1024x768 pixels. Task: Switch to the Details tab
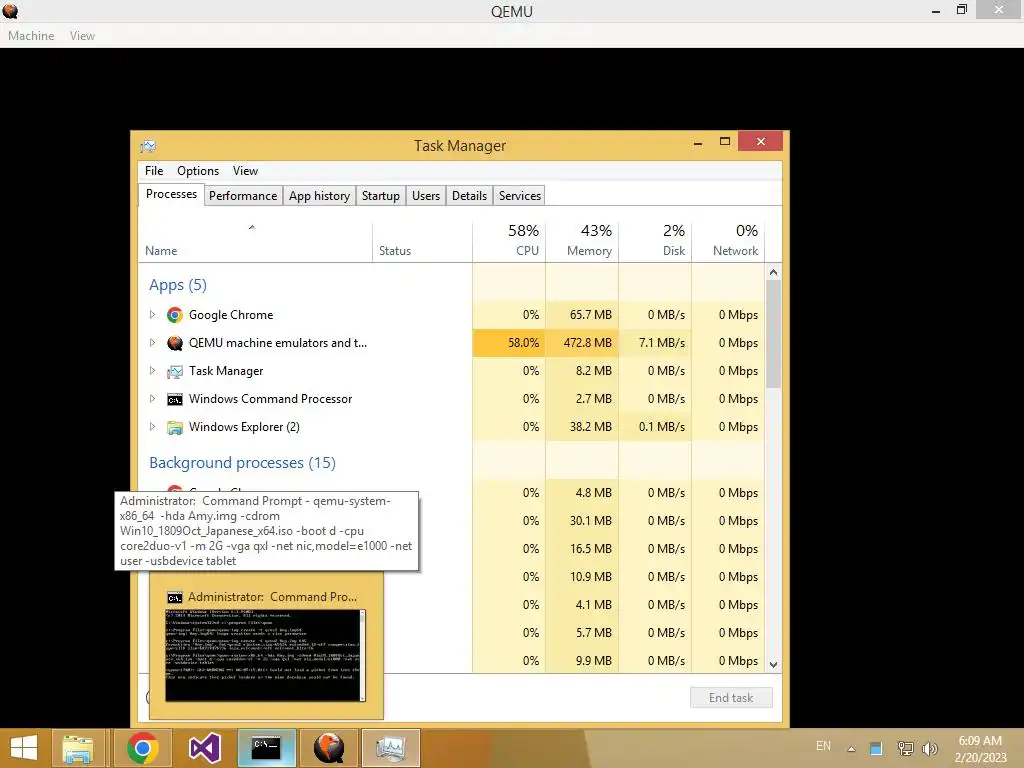[x=470, y=196]
